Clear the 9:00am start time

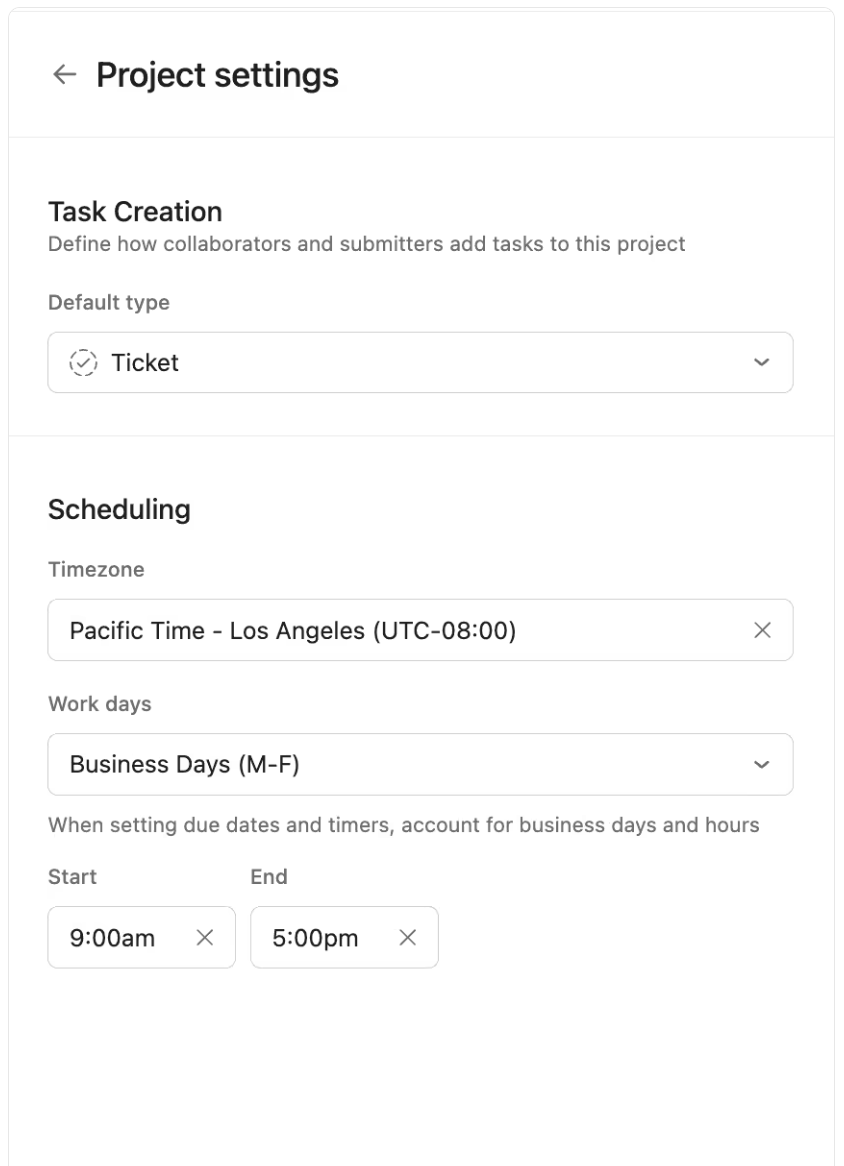pyautogui.click(x=205, y=937)
